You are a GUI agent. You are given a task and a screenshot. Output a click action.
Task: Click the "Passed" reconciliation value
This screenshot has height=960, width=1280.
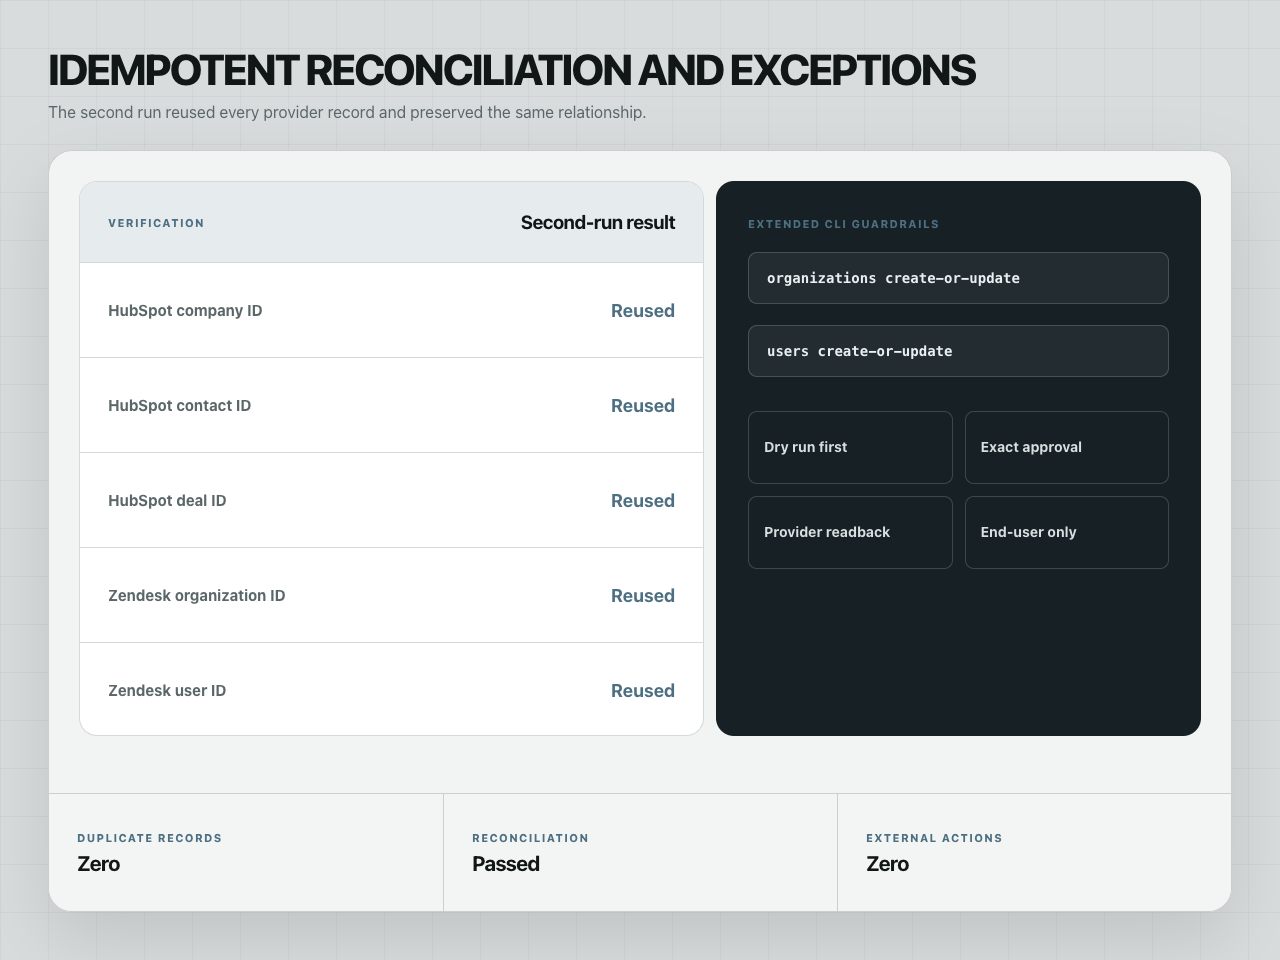pos(506,864)
